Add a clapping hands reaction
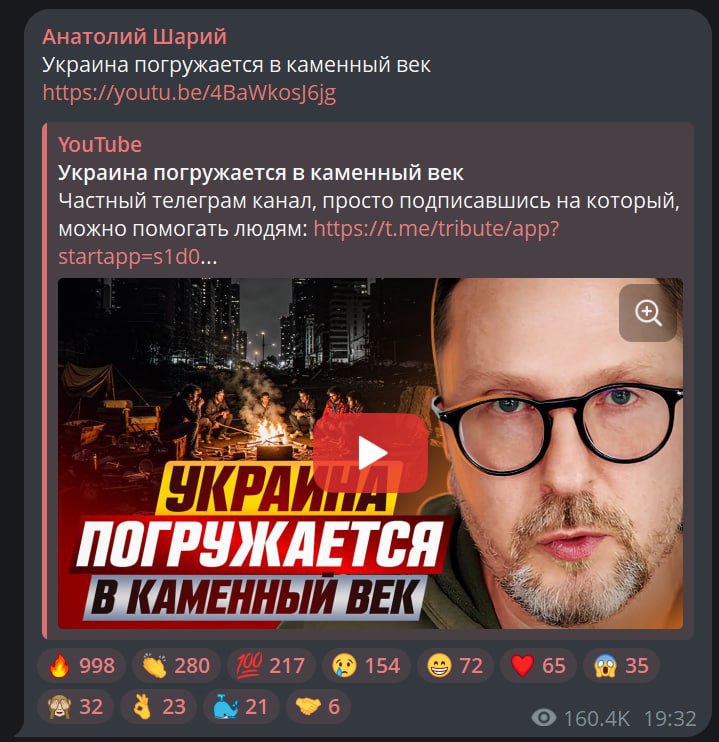 [176, 665]
